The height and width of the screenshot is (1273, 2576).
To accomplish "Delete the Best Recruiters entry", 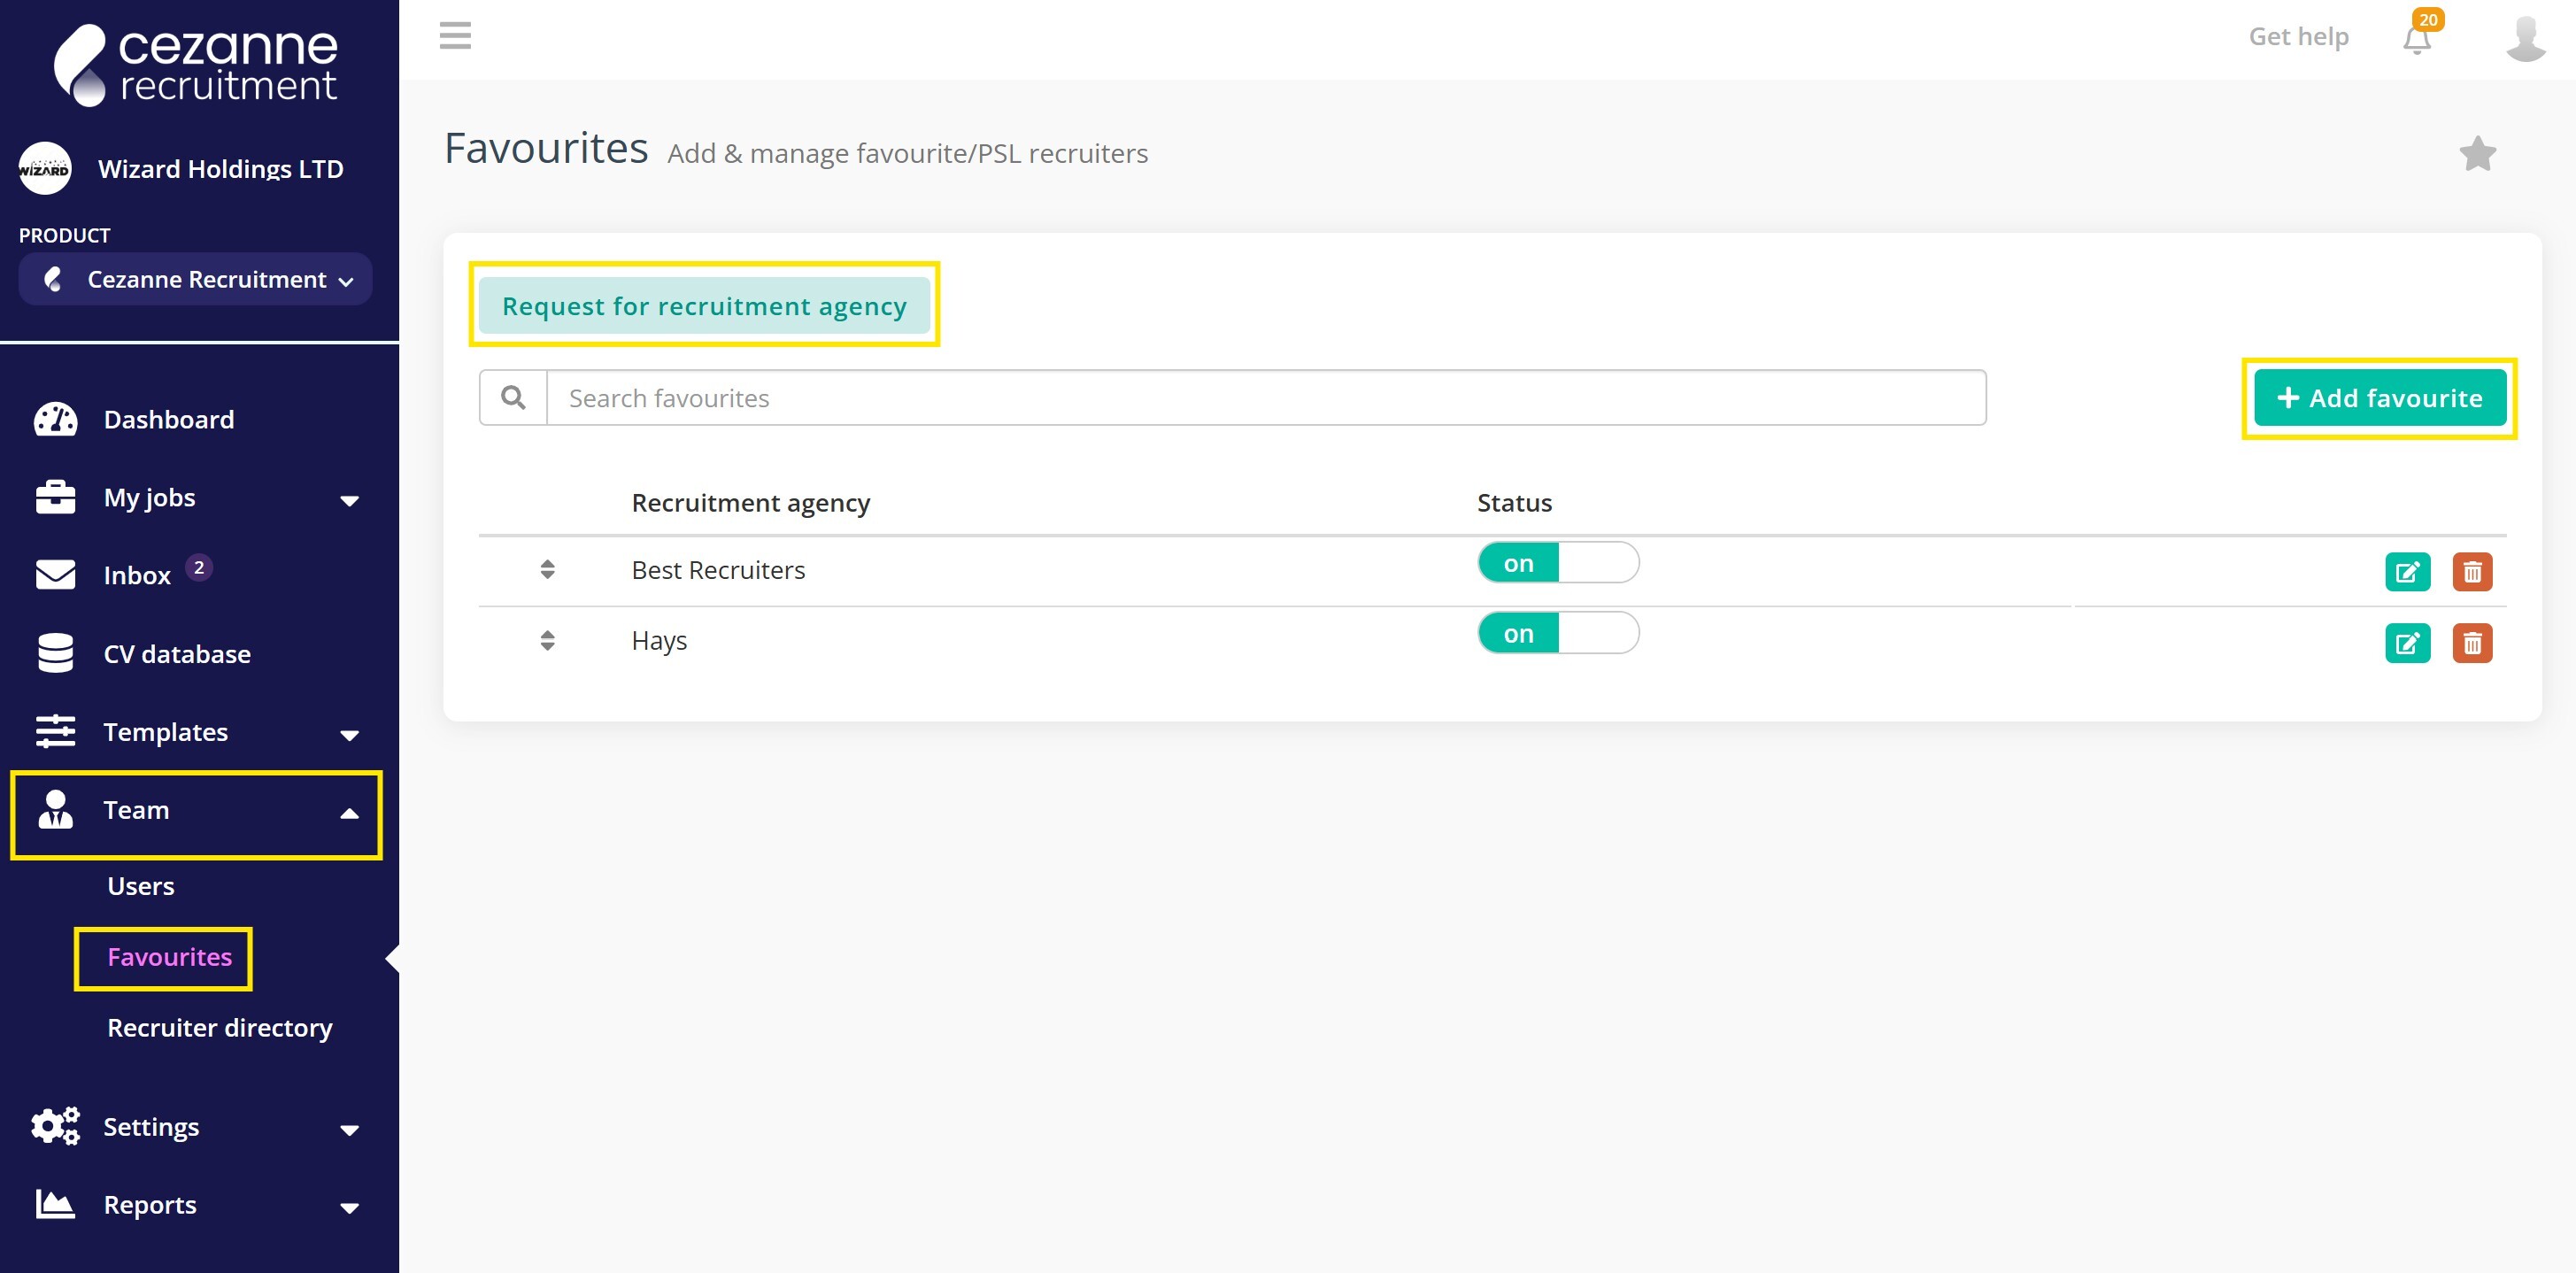I will (x=2472, y=572).
